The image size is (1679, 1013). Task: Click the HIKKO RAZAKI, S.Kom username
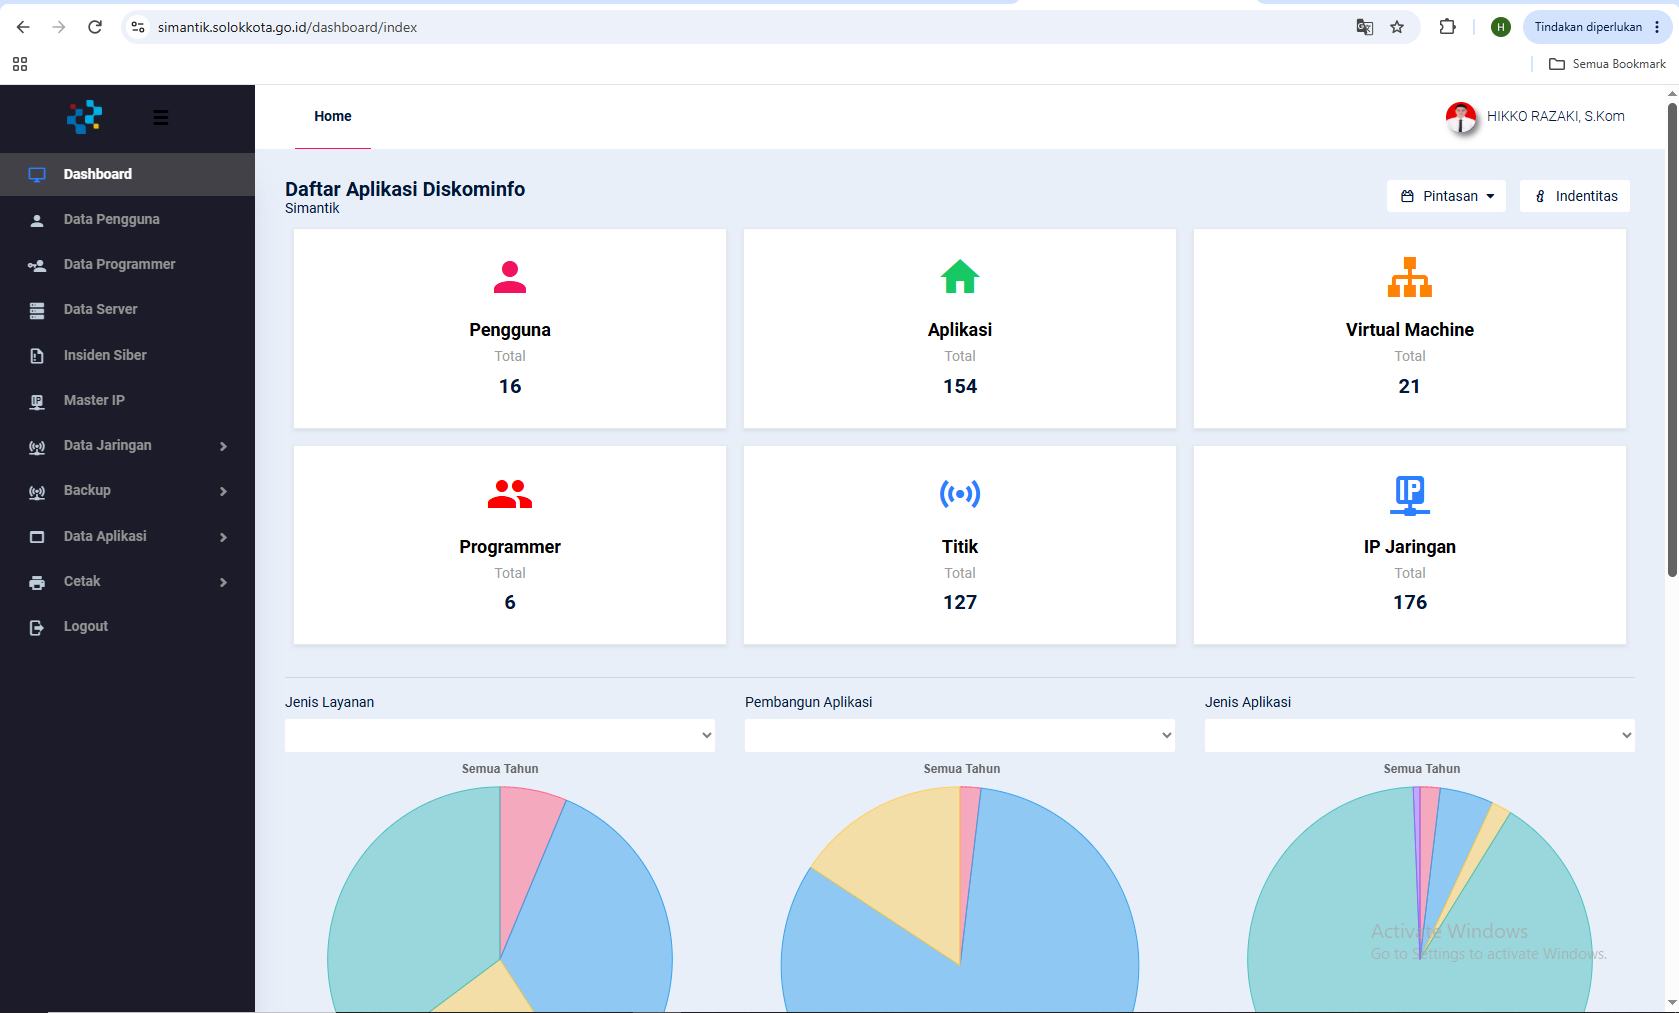click(x=1556, y=117)
